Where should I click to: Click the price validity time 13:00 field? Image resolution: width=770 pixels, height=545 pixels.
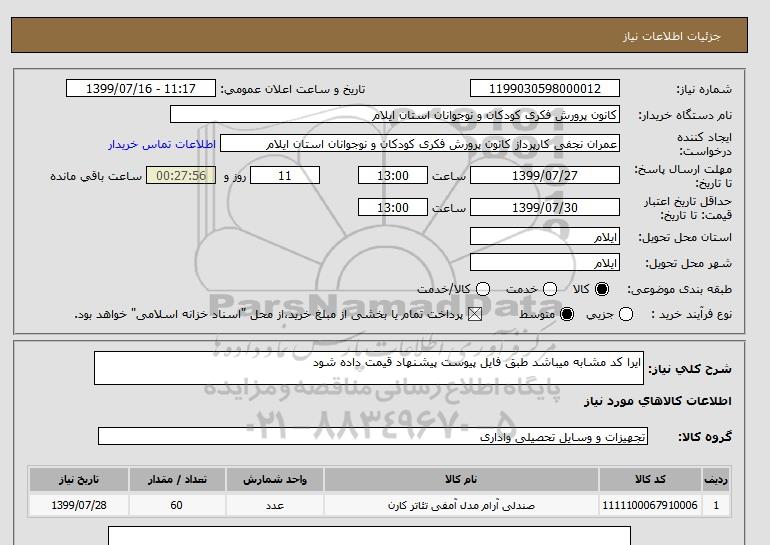[x=393, y=207]
